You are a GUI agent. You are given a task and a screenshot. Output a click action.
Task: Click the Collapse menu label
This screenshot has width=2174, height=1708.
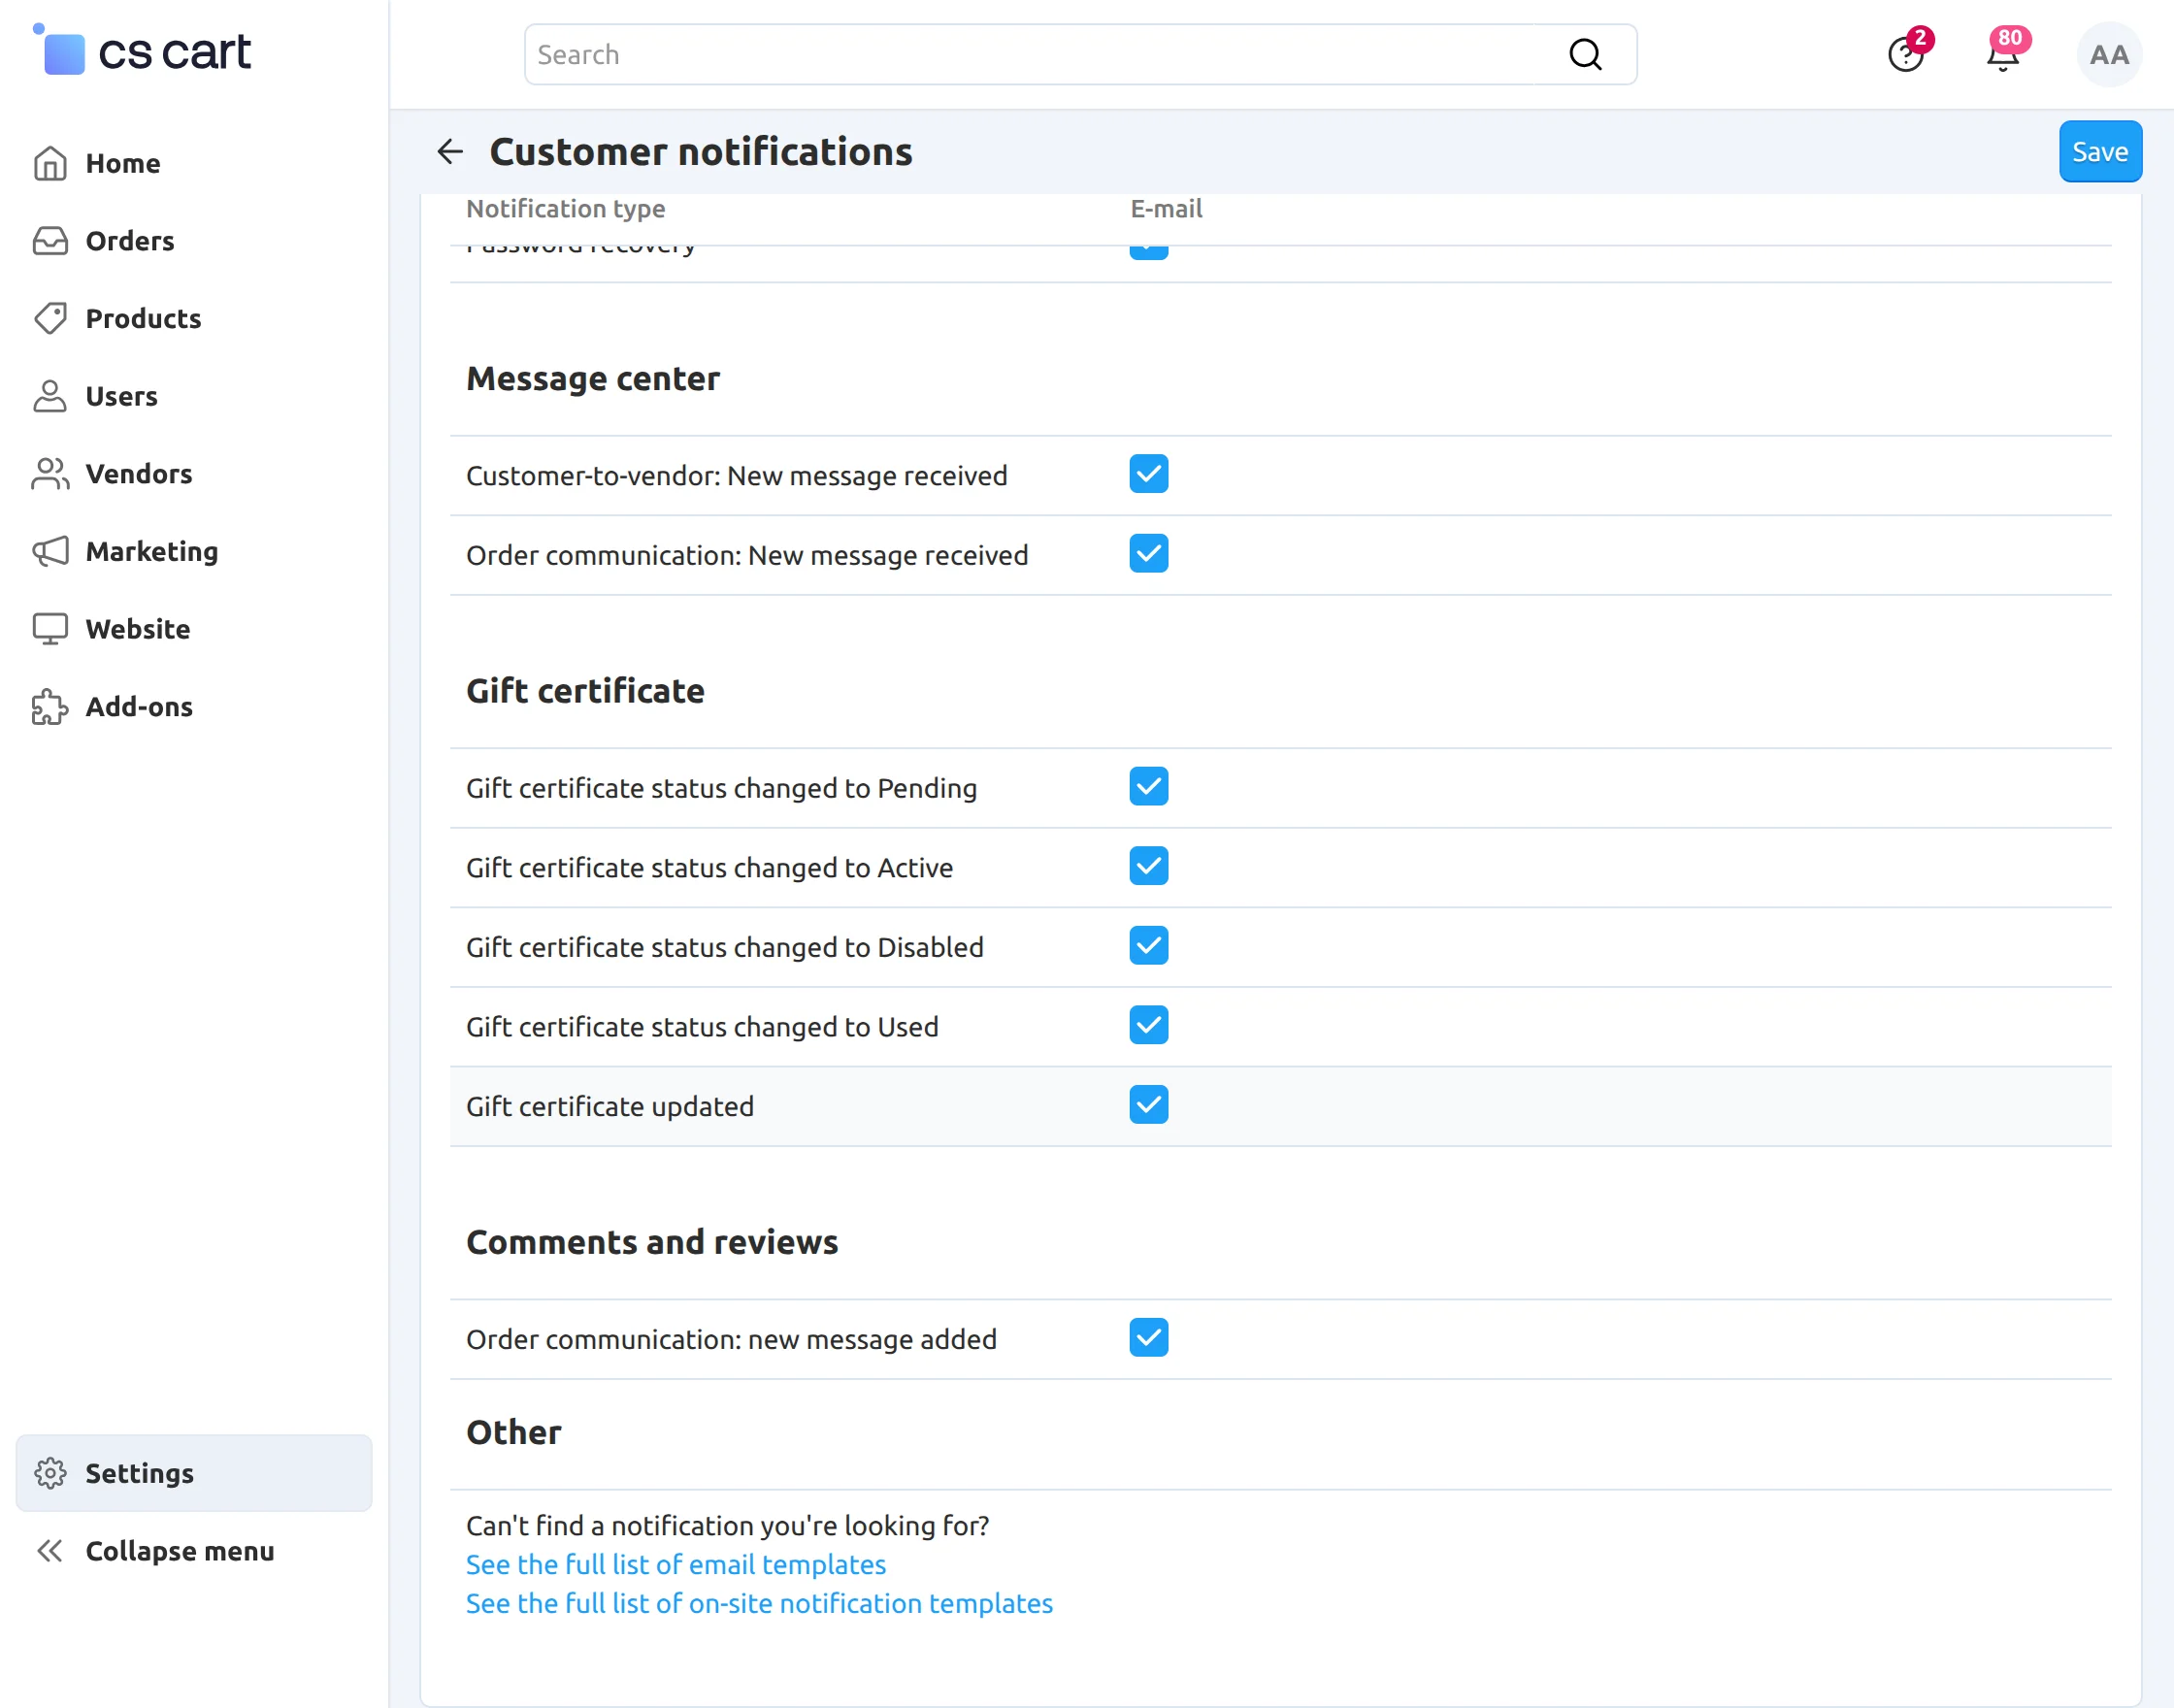(180, 1551)
